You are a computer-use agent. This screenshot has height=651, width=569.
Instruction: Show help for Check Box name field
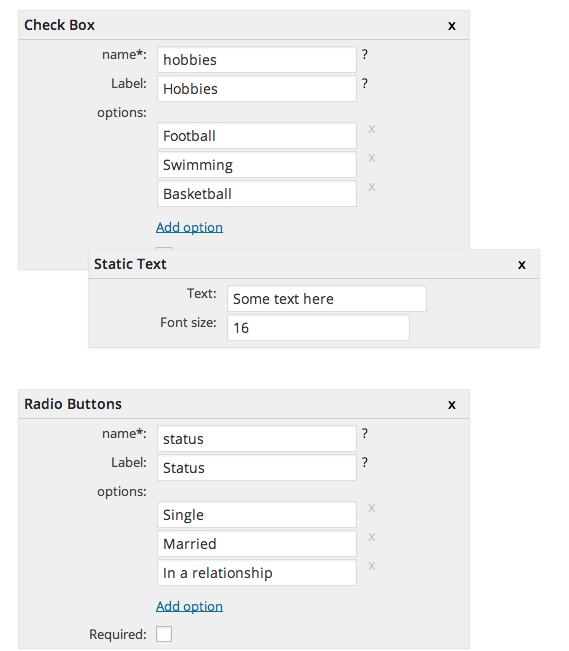(x=364, y=54)
